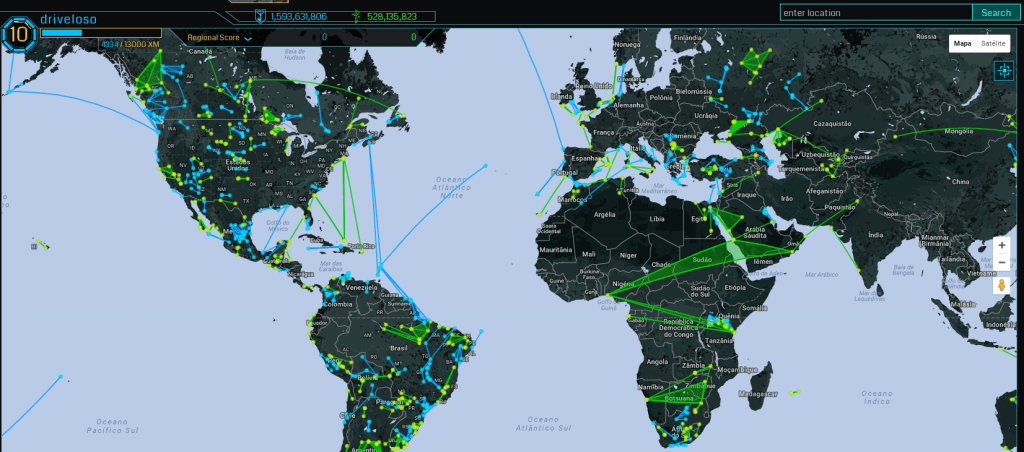
Task: Click the Resistance shield score icon
Action: pos(260,16)
